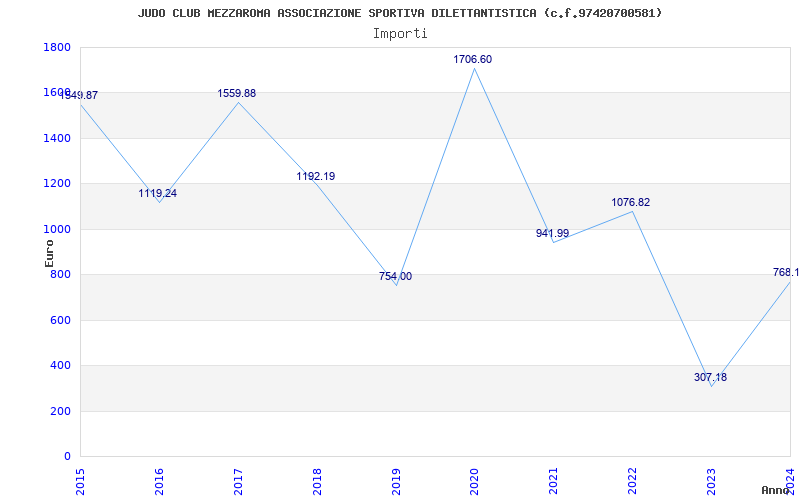Select year 2020 on x-axis
This screenshot has width=800, height=500.
point(474,481)
